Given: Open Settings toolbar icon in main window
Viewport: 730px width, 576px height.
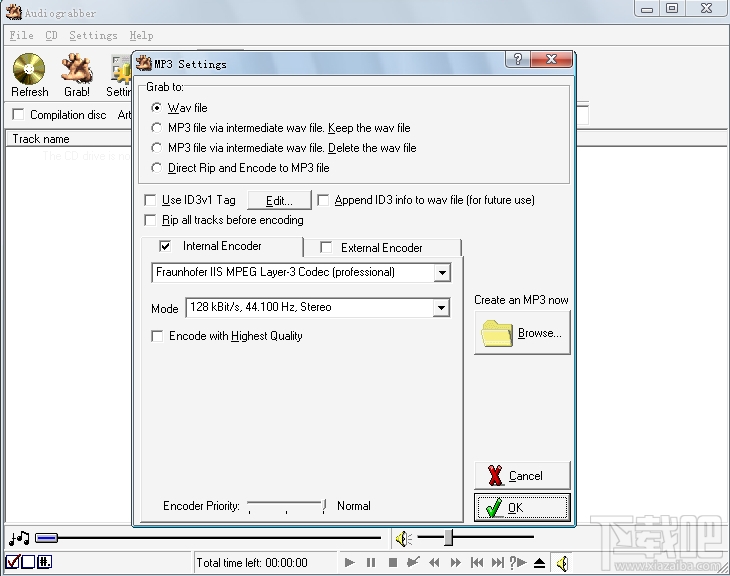Looking at the screenshot, I should tap(121, 75).
